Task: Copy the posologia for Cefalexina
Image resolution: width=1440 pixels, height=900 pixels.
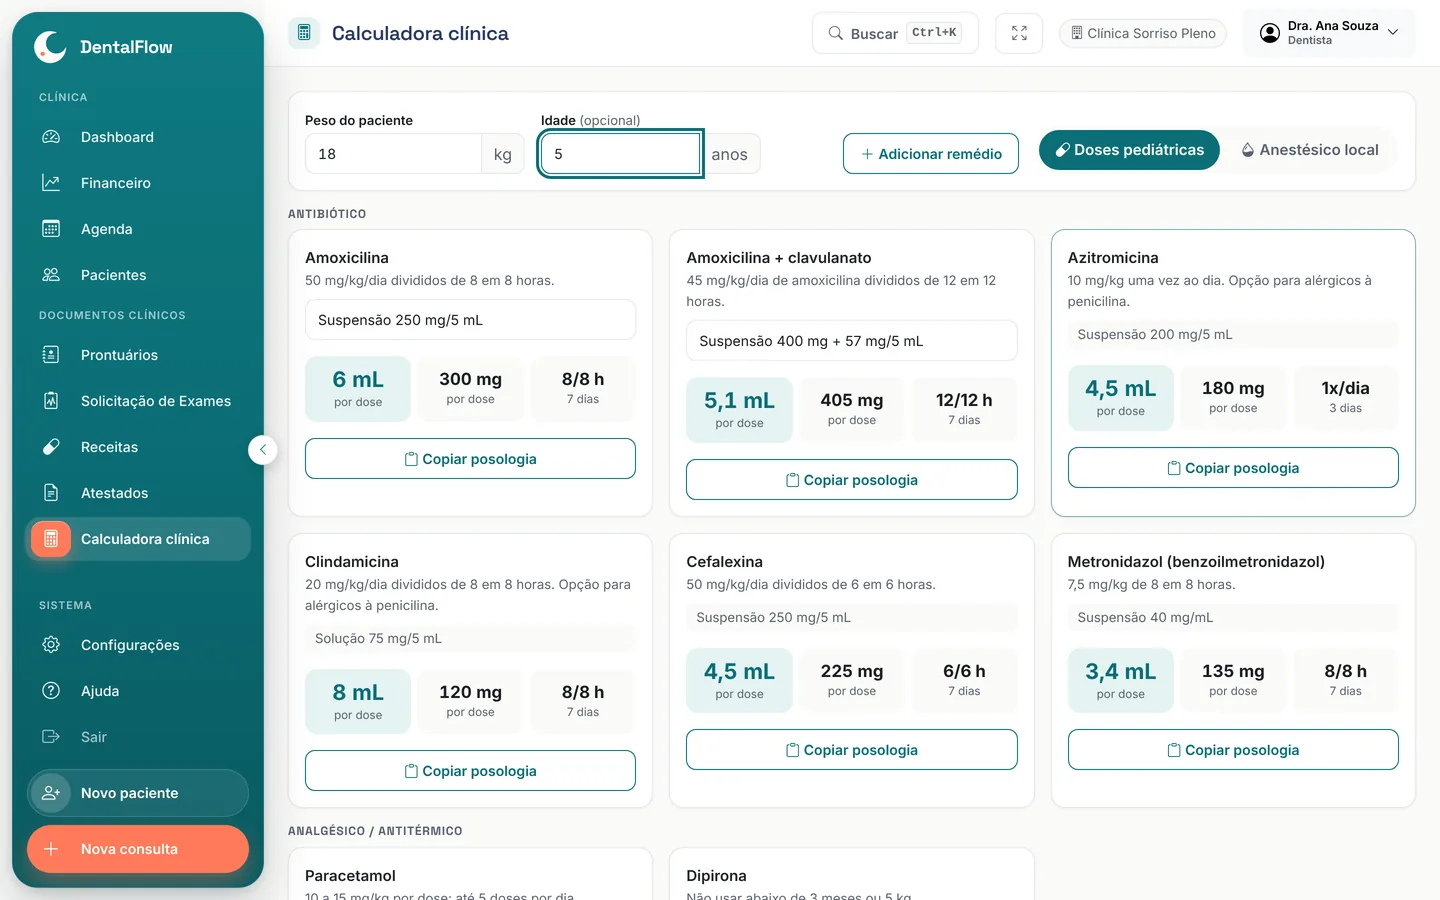Action: tap(852, 750)
